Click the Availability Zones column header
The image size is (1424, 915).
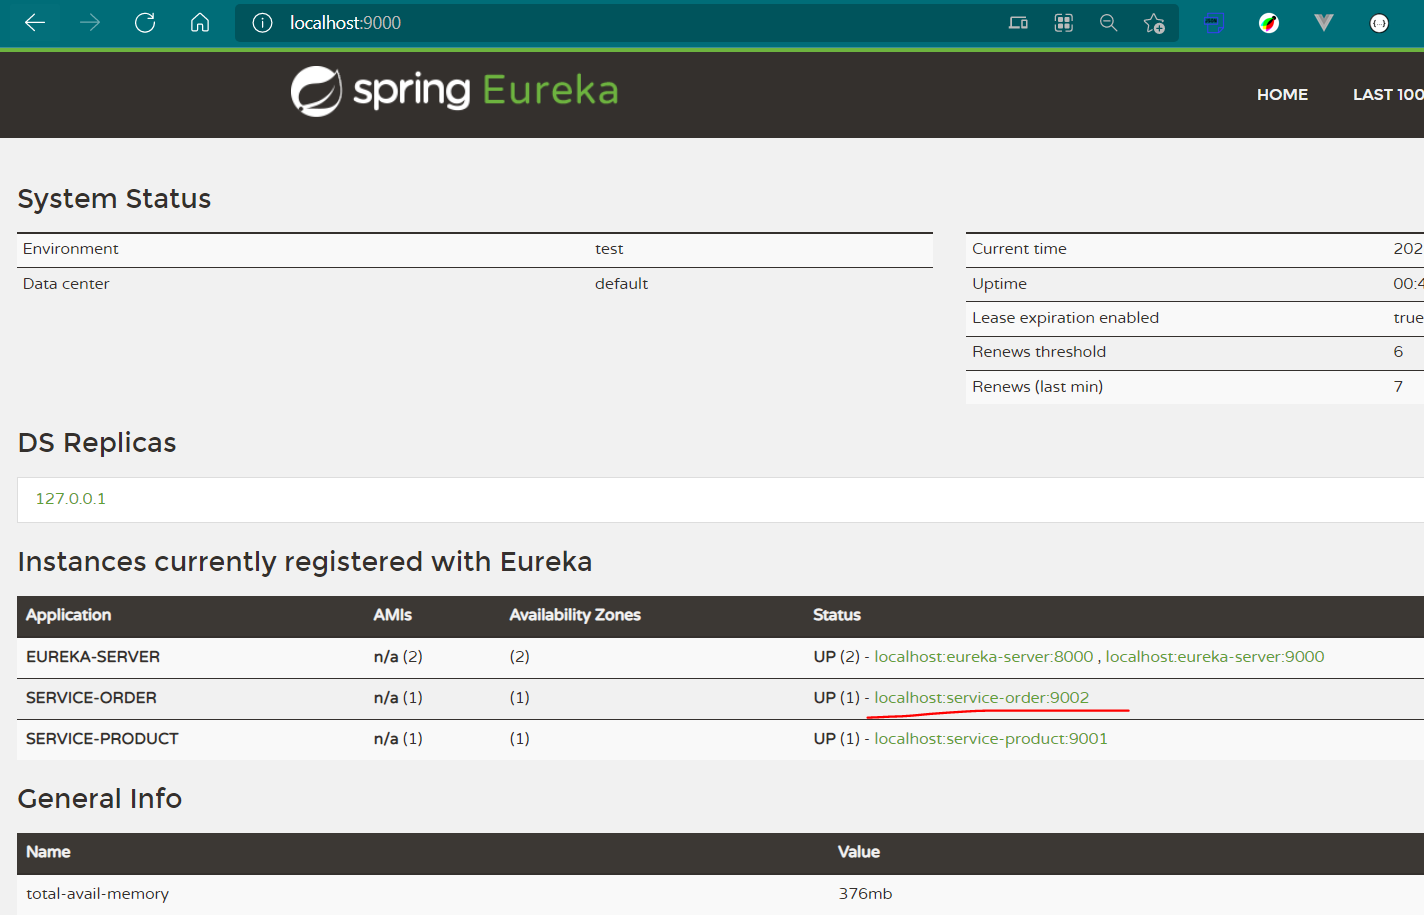coord(575,614)
